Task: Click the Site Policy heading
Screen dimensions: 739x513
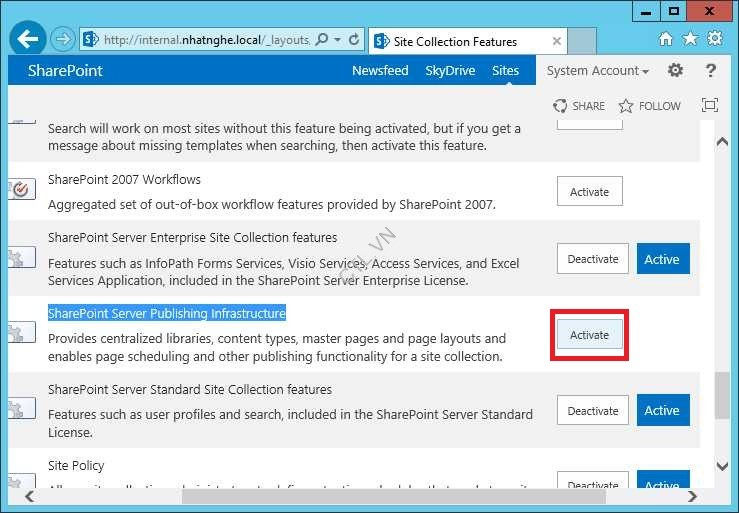Action: [76, 466]
